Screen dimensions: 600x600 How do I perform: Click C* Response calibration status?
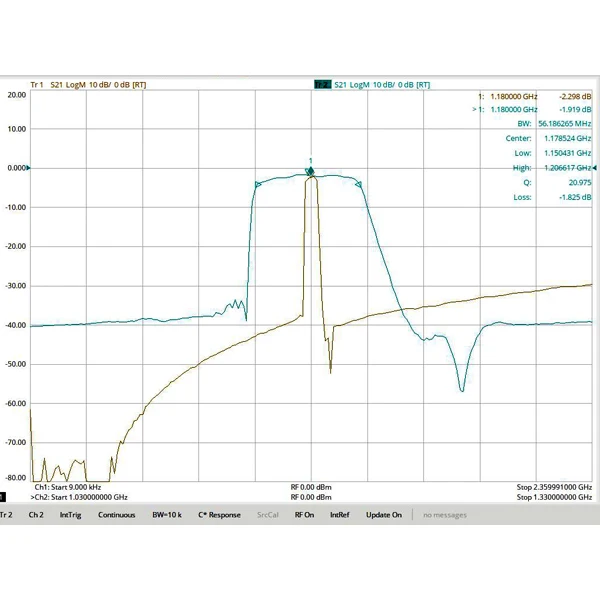pyautogui.click(x=219, y=515)
